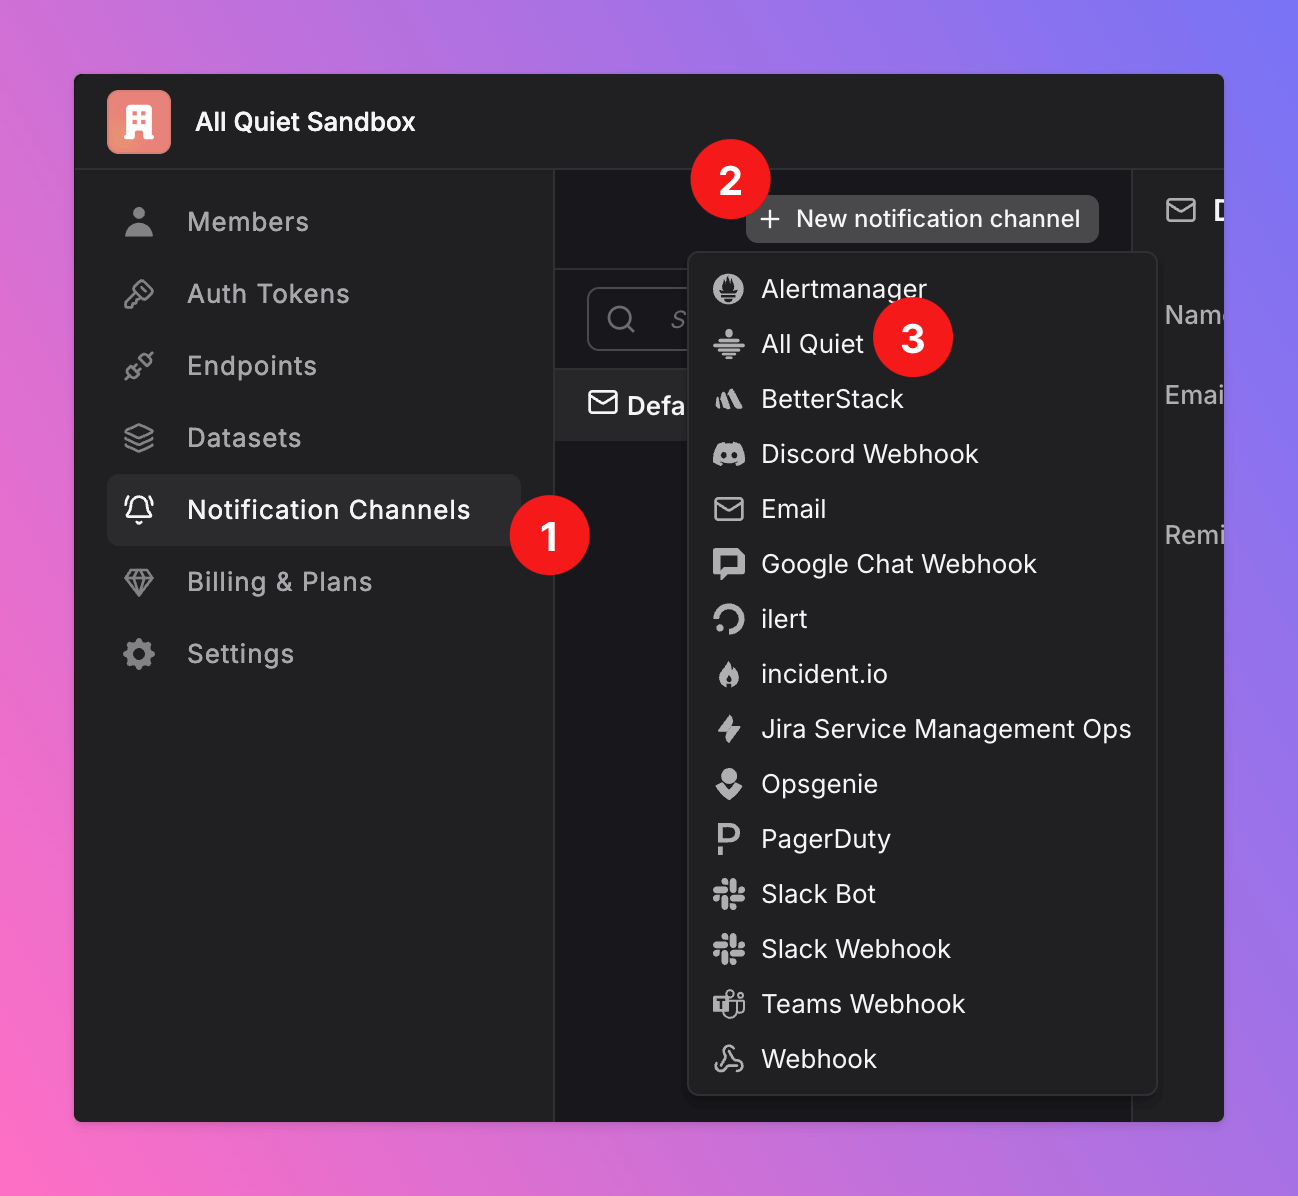Screen dimensions: 1298x1196
Task: Click the ilert logo icon
Action: [x=729, y=619]
